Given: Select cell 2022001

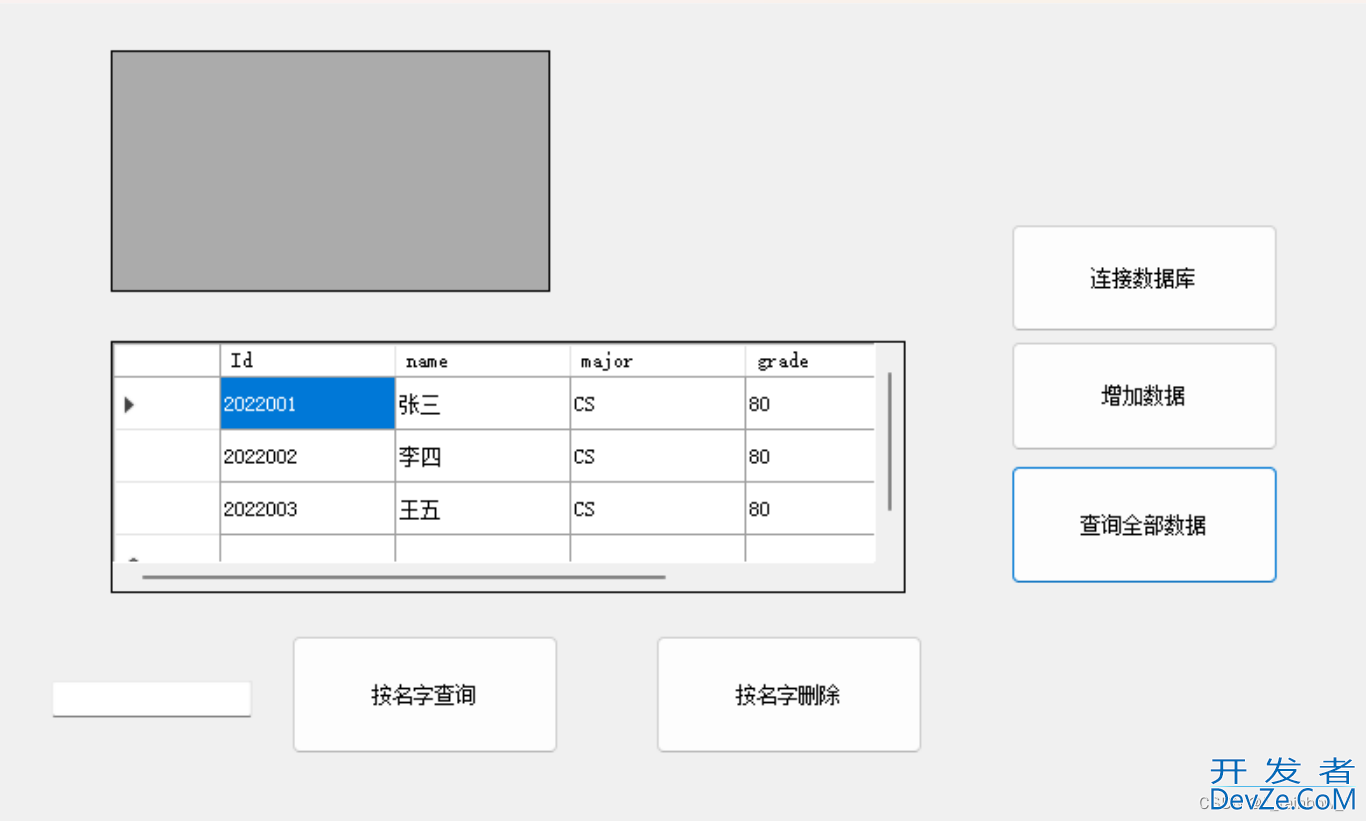Looking at the screenshot, I should tap(308, 404).
